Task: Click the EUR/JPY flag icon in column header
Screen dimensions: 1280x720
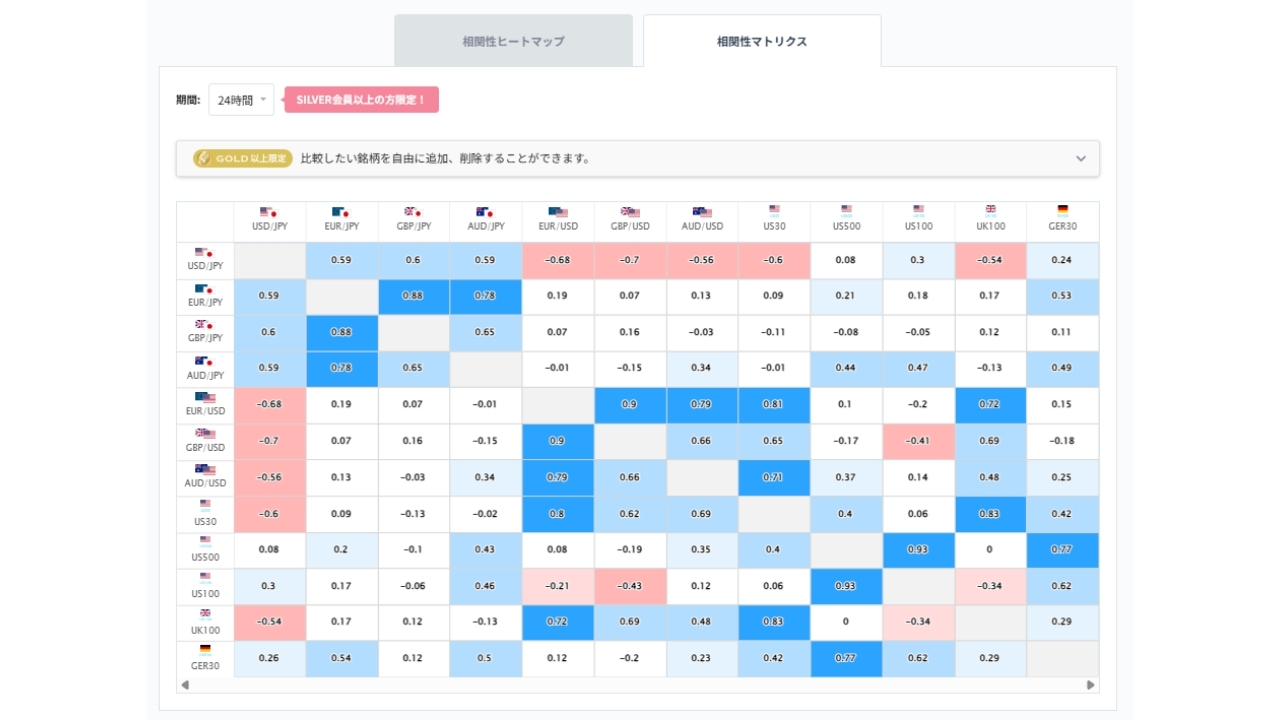Action: tap(339, 212)
